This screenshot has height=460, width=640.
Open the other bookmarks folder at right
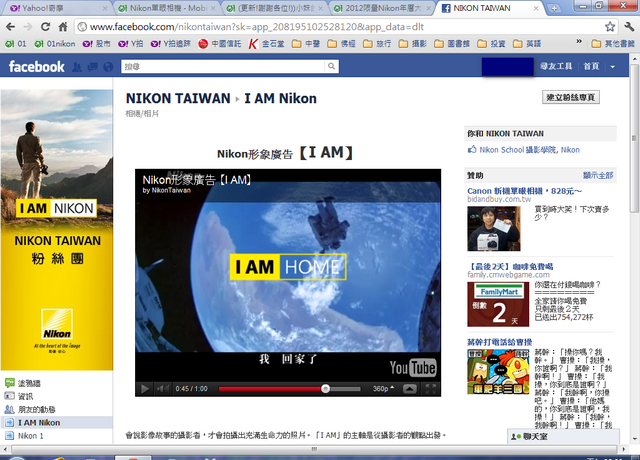[613, 44]
